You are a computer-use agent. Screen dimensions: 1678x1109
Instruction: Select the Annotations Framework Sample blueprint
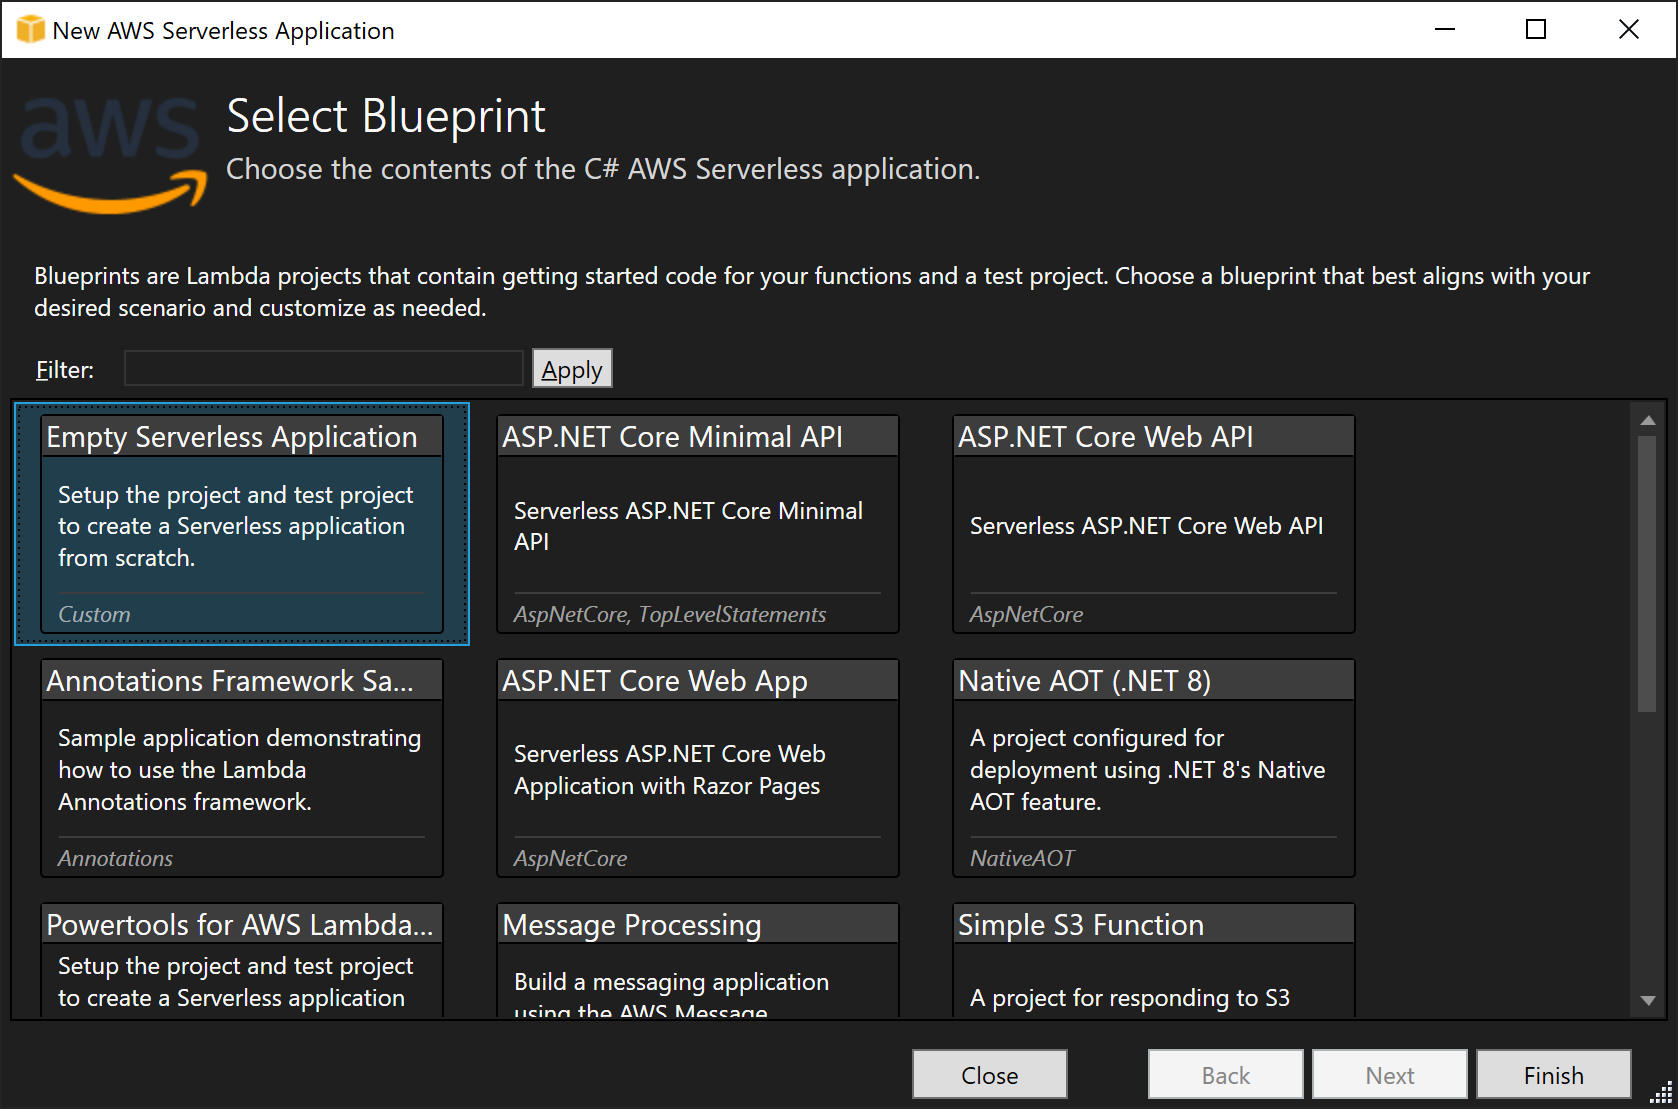click(x=242, y=768)
